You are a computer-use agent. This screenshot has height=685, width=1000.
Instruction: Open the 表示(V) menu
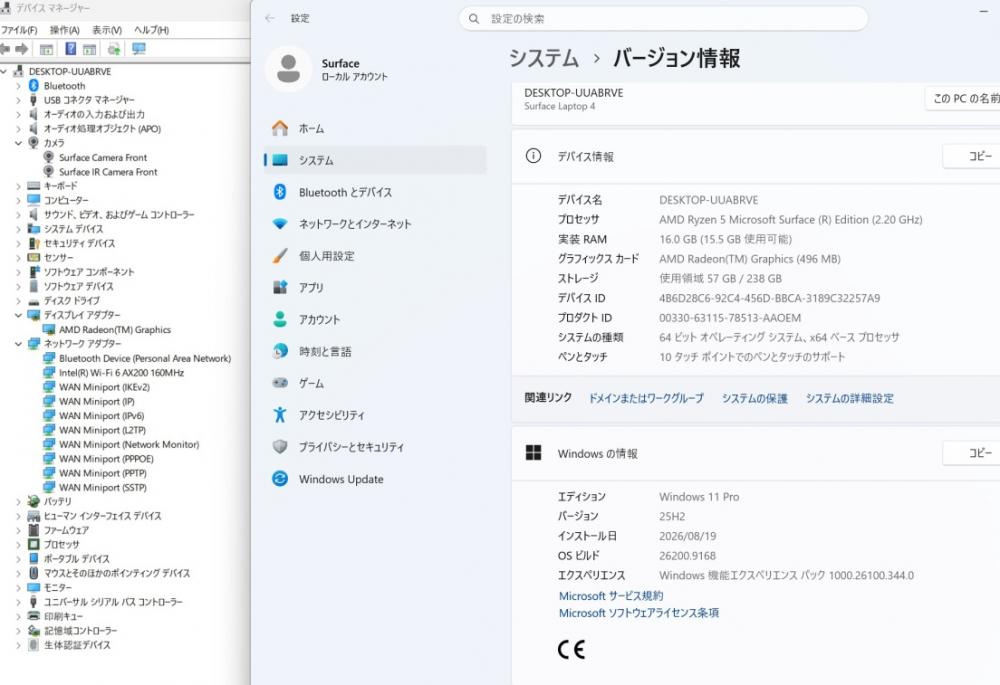[x=107, y=30]
